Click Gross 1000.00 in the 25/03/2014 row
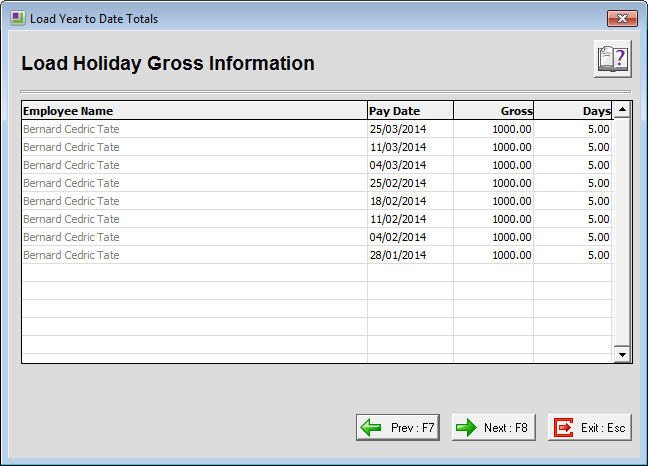Image resolution: width=648 pixels, height=466 pixels. [x=493, y=129]
